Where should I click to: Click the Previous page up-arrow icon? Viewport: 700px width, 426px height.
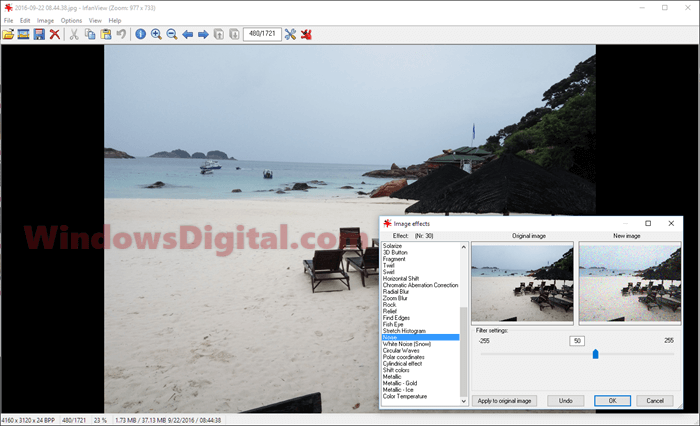point(219,34)
